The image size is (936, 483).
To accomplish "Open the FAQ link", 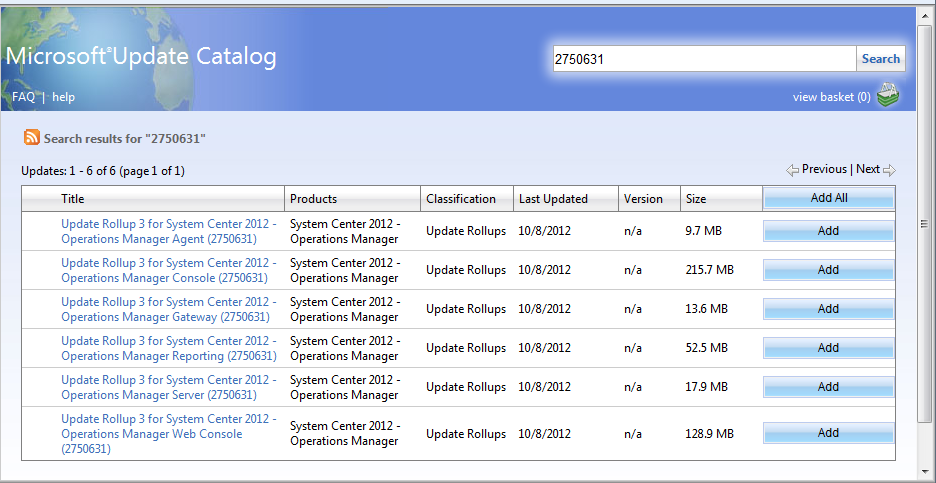I will 23,97.
